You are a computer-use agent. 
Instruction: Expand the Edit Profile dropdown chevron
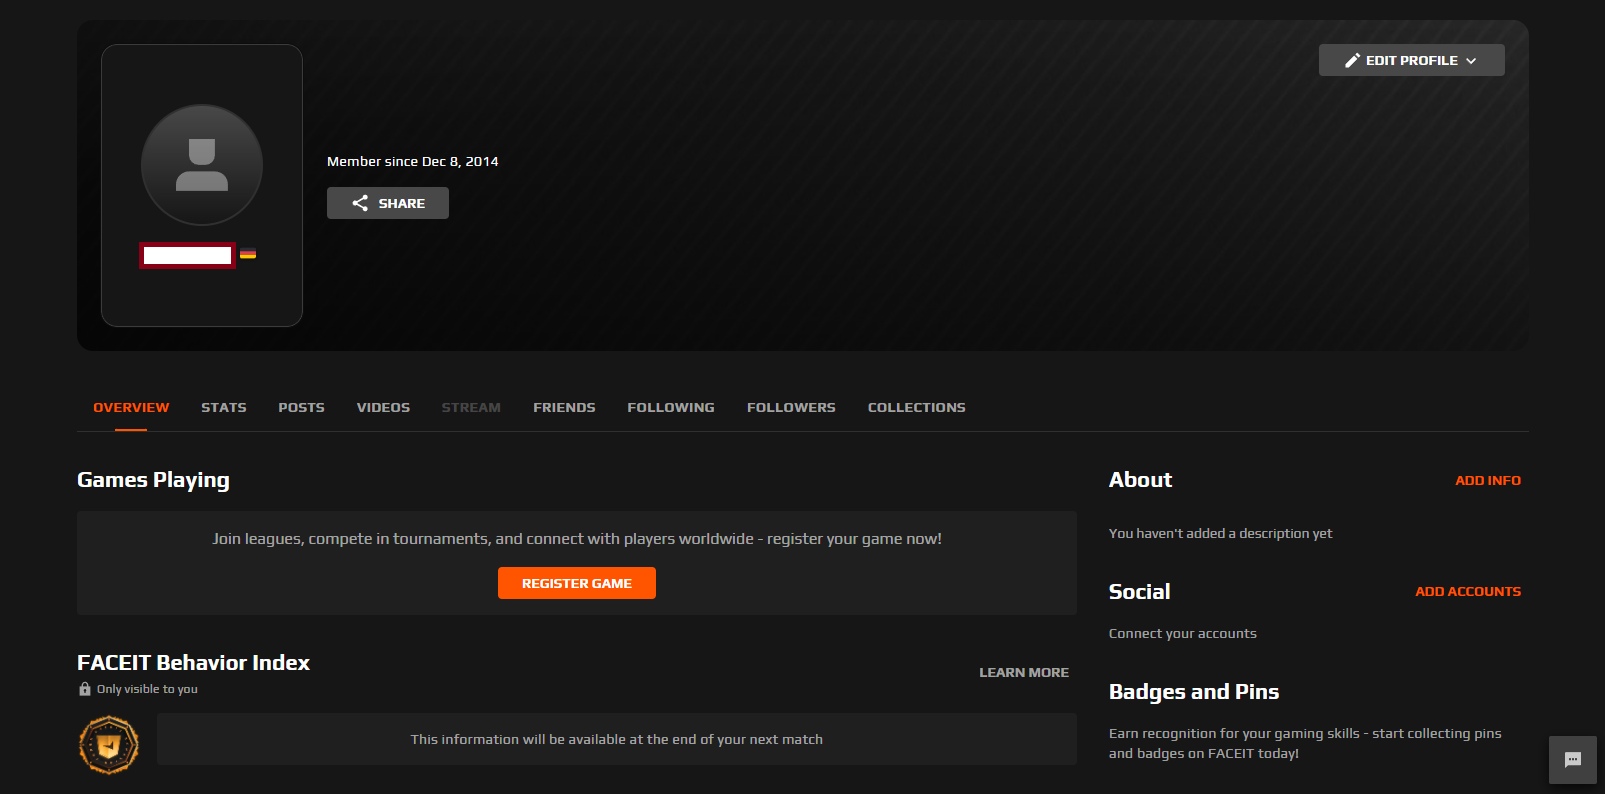point(1471,61)
